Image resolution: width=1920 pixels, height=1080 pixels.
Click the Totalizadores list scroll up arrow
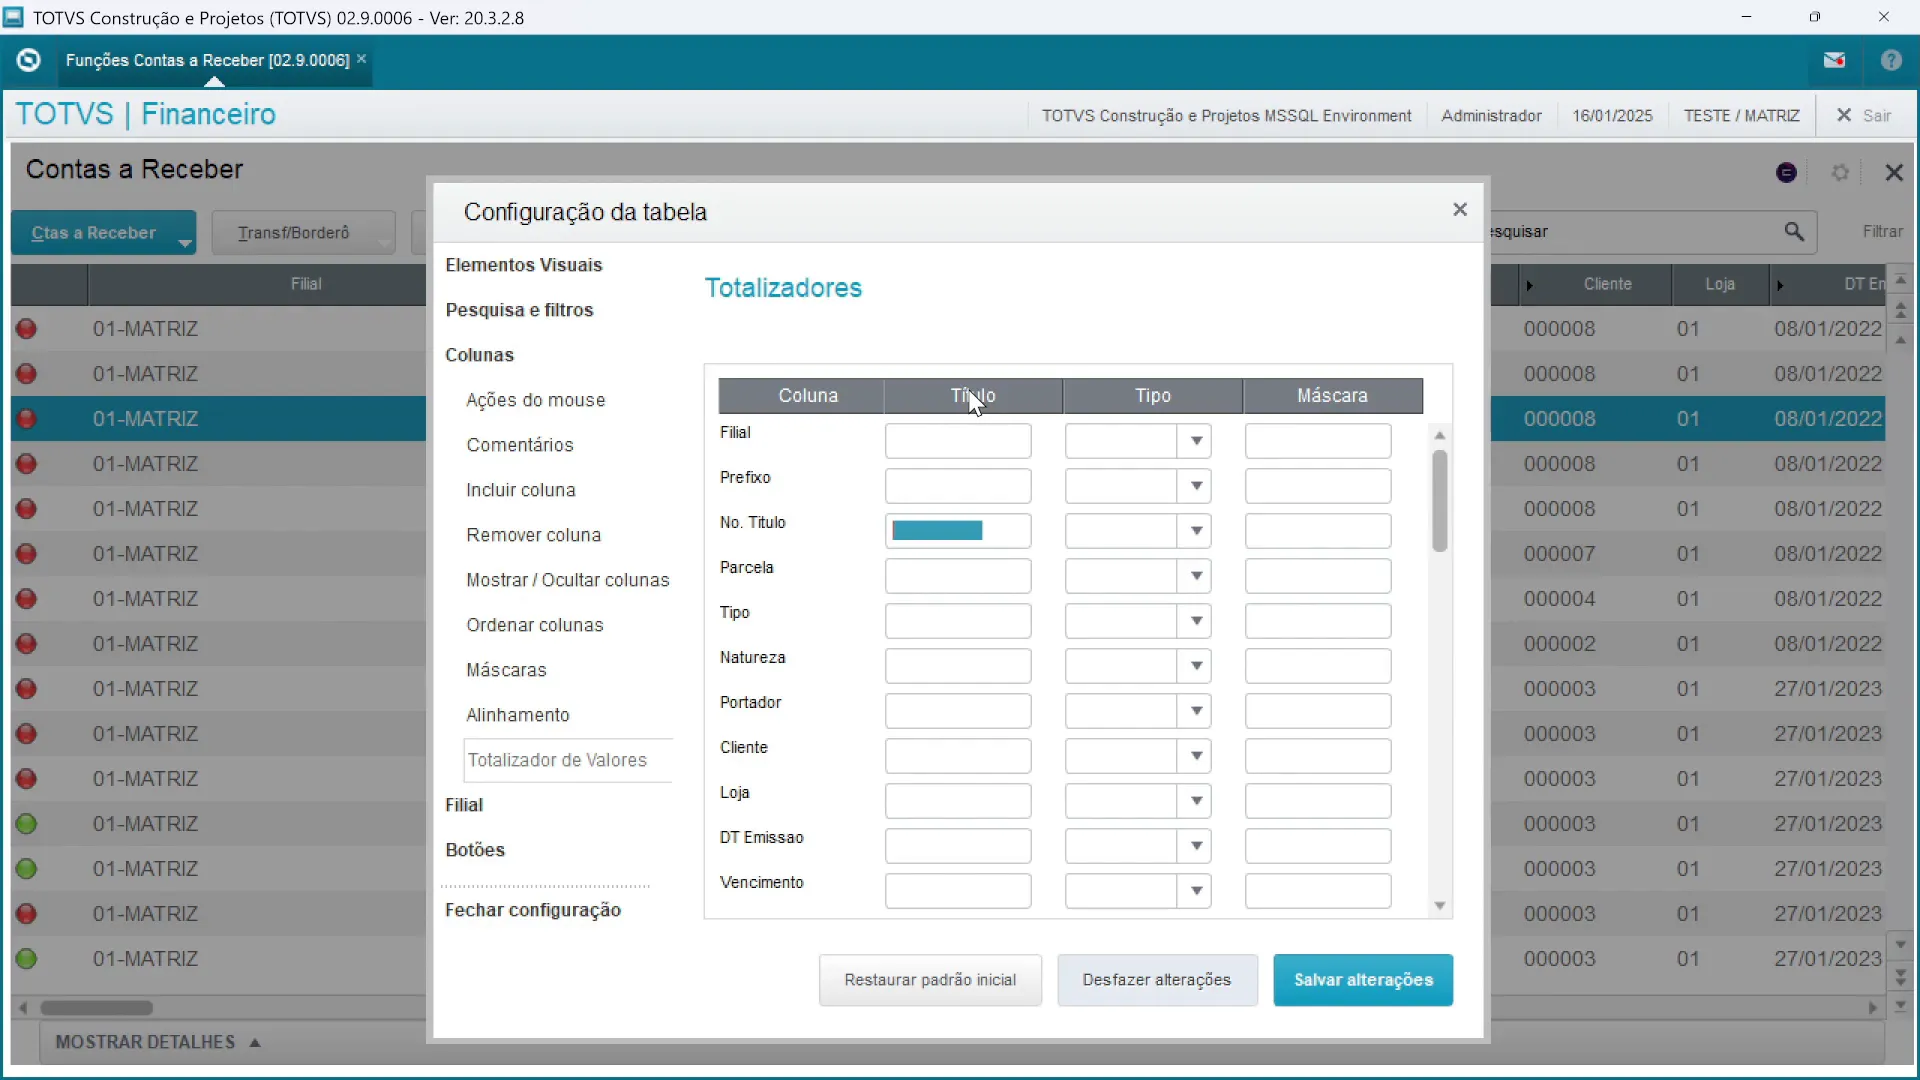(x=1440, y=435)
